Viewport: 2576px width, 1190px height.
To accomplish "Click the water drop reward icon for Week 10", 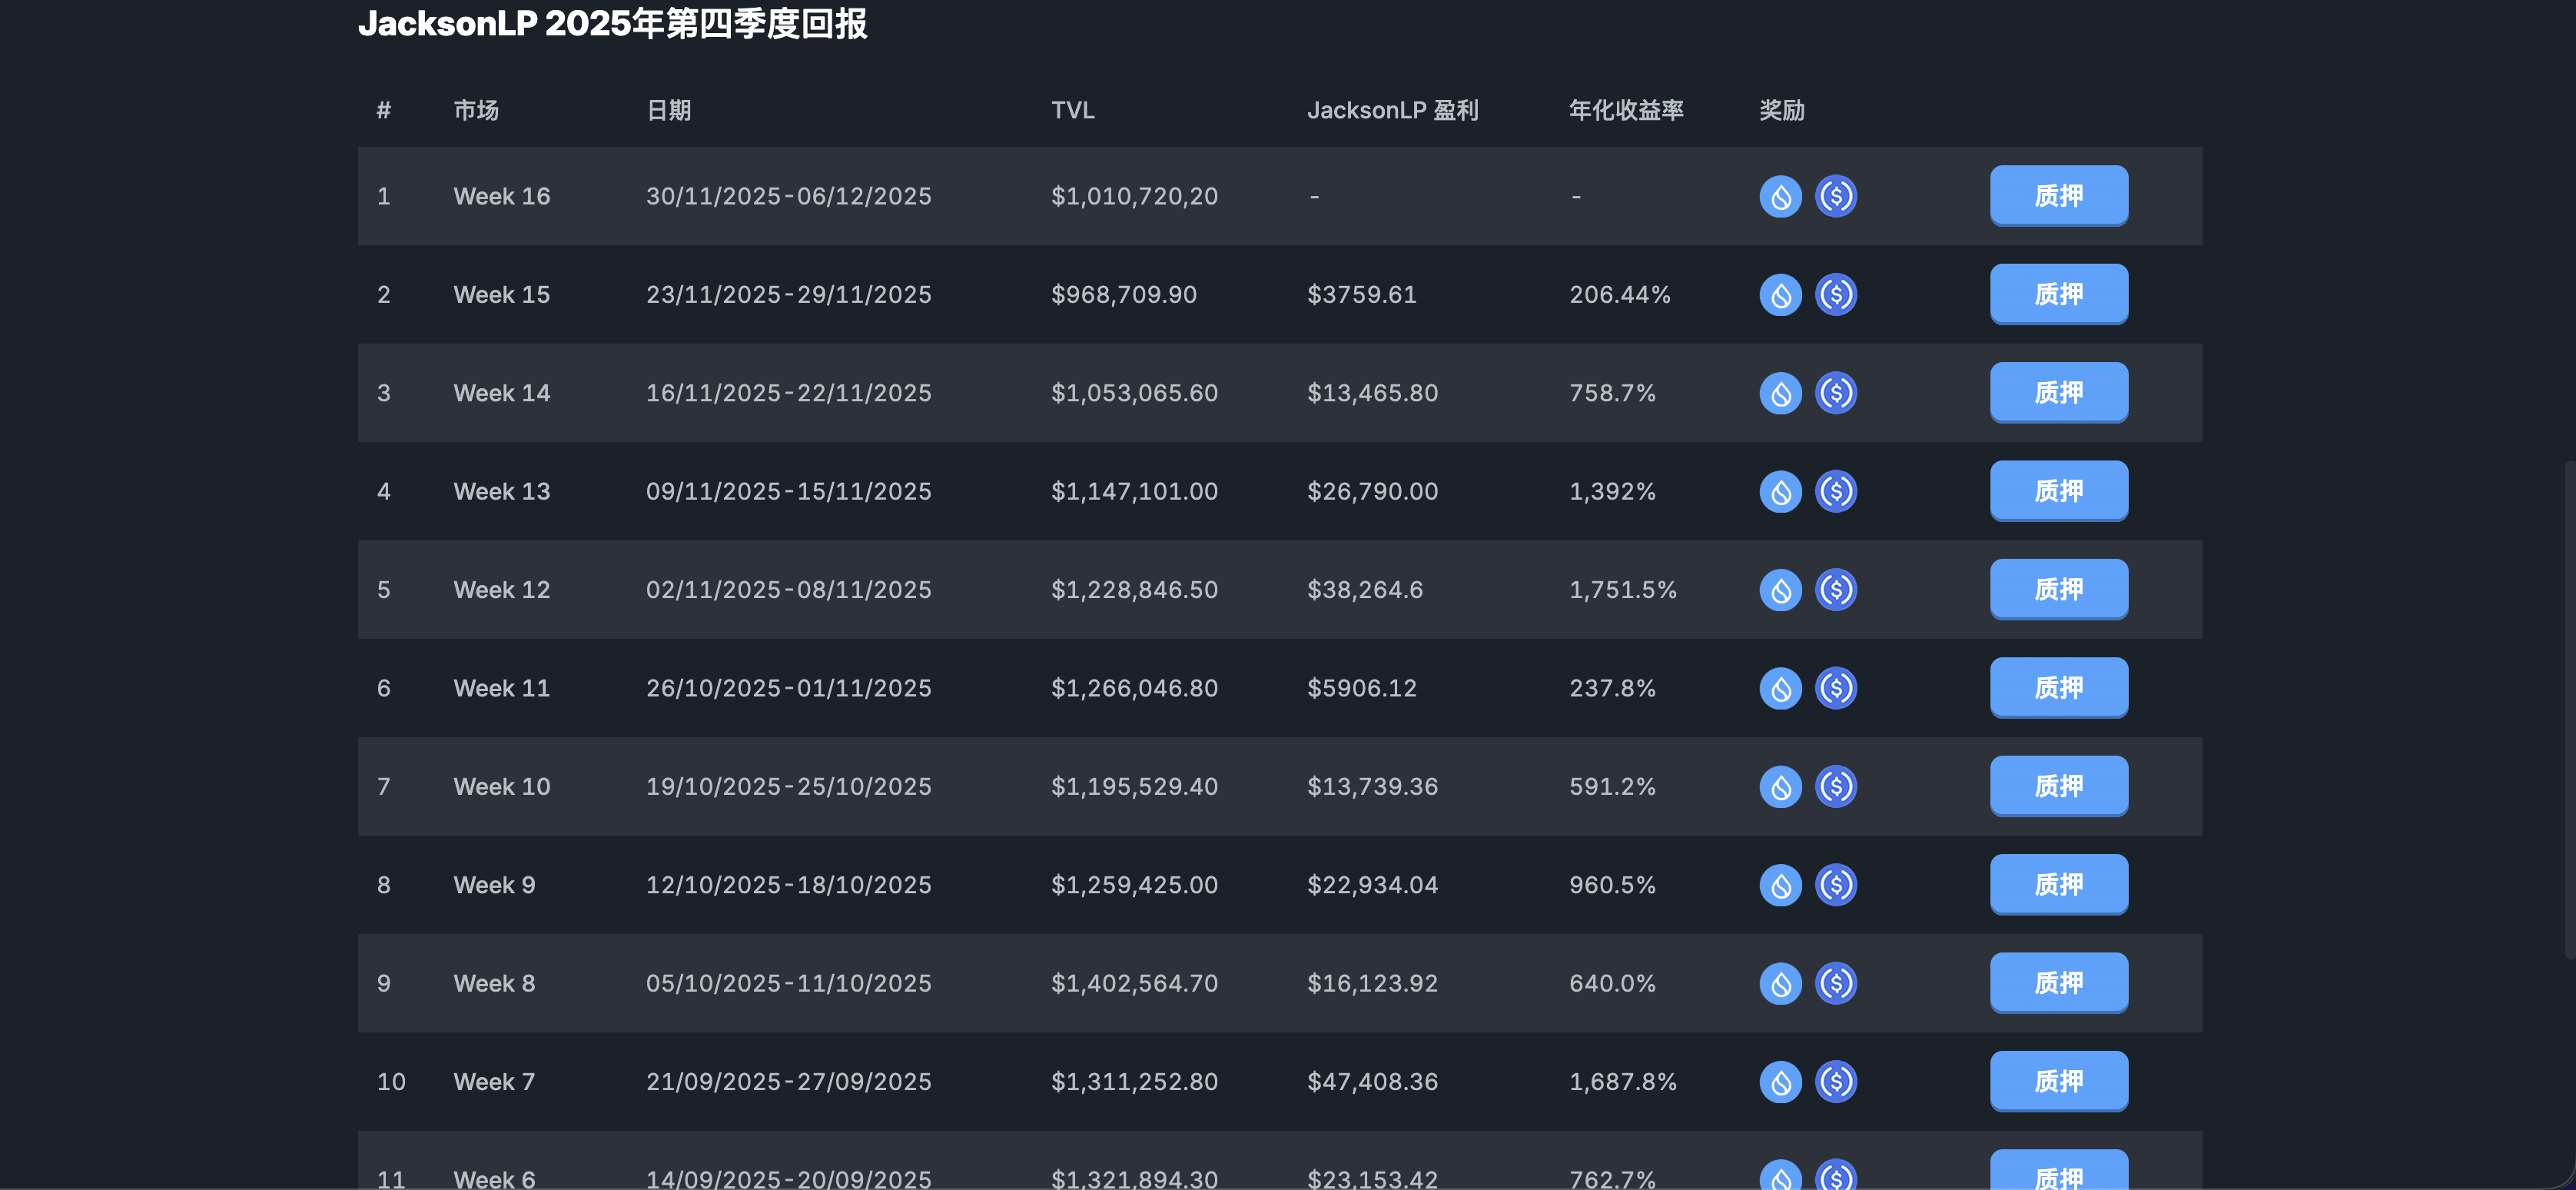I will (x=1780, y=786).
